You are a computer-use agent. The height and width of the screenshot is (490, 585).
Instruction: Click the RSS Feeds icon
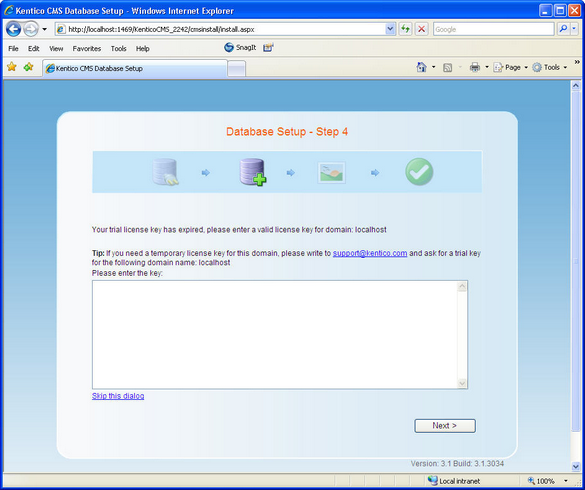coord(447,68)
